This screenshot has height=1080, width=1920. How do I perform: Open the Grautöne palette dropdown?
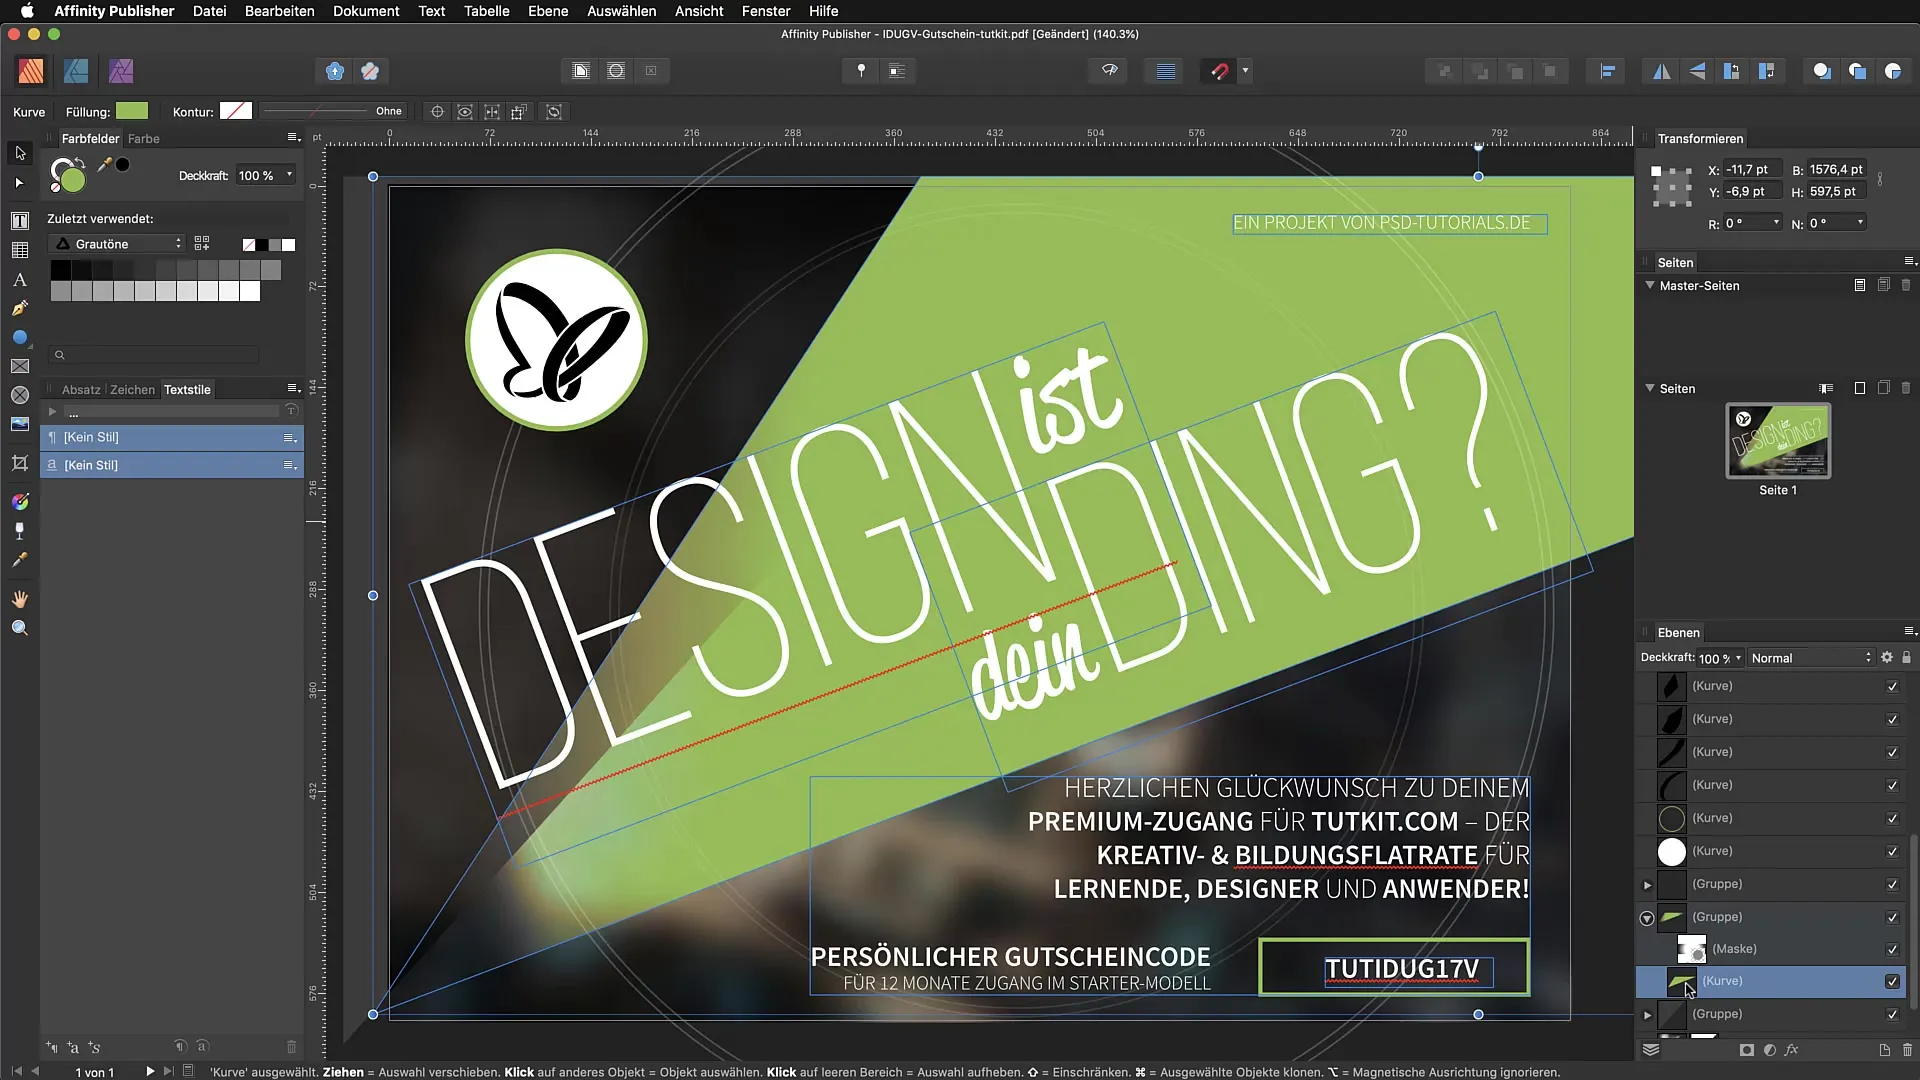tap(116, 244)
